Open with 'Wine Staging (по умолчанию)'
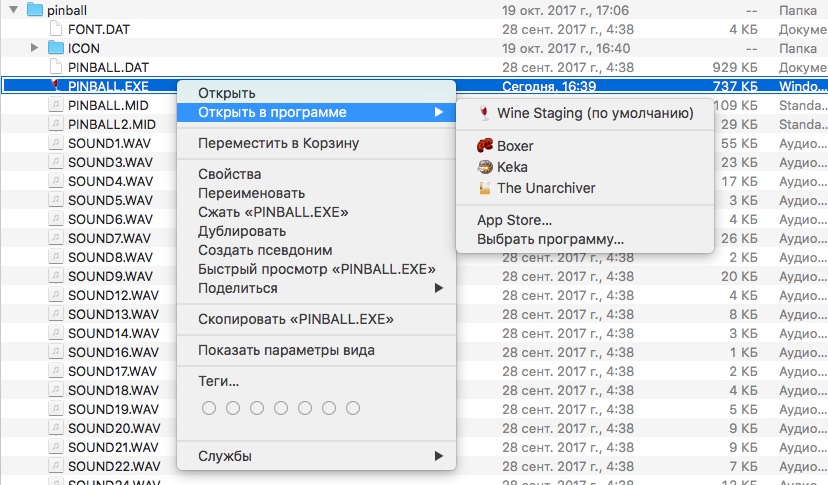828x485 pixels. [585, 113]
